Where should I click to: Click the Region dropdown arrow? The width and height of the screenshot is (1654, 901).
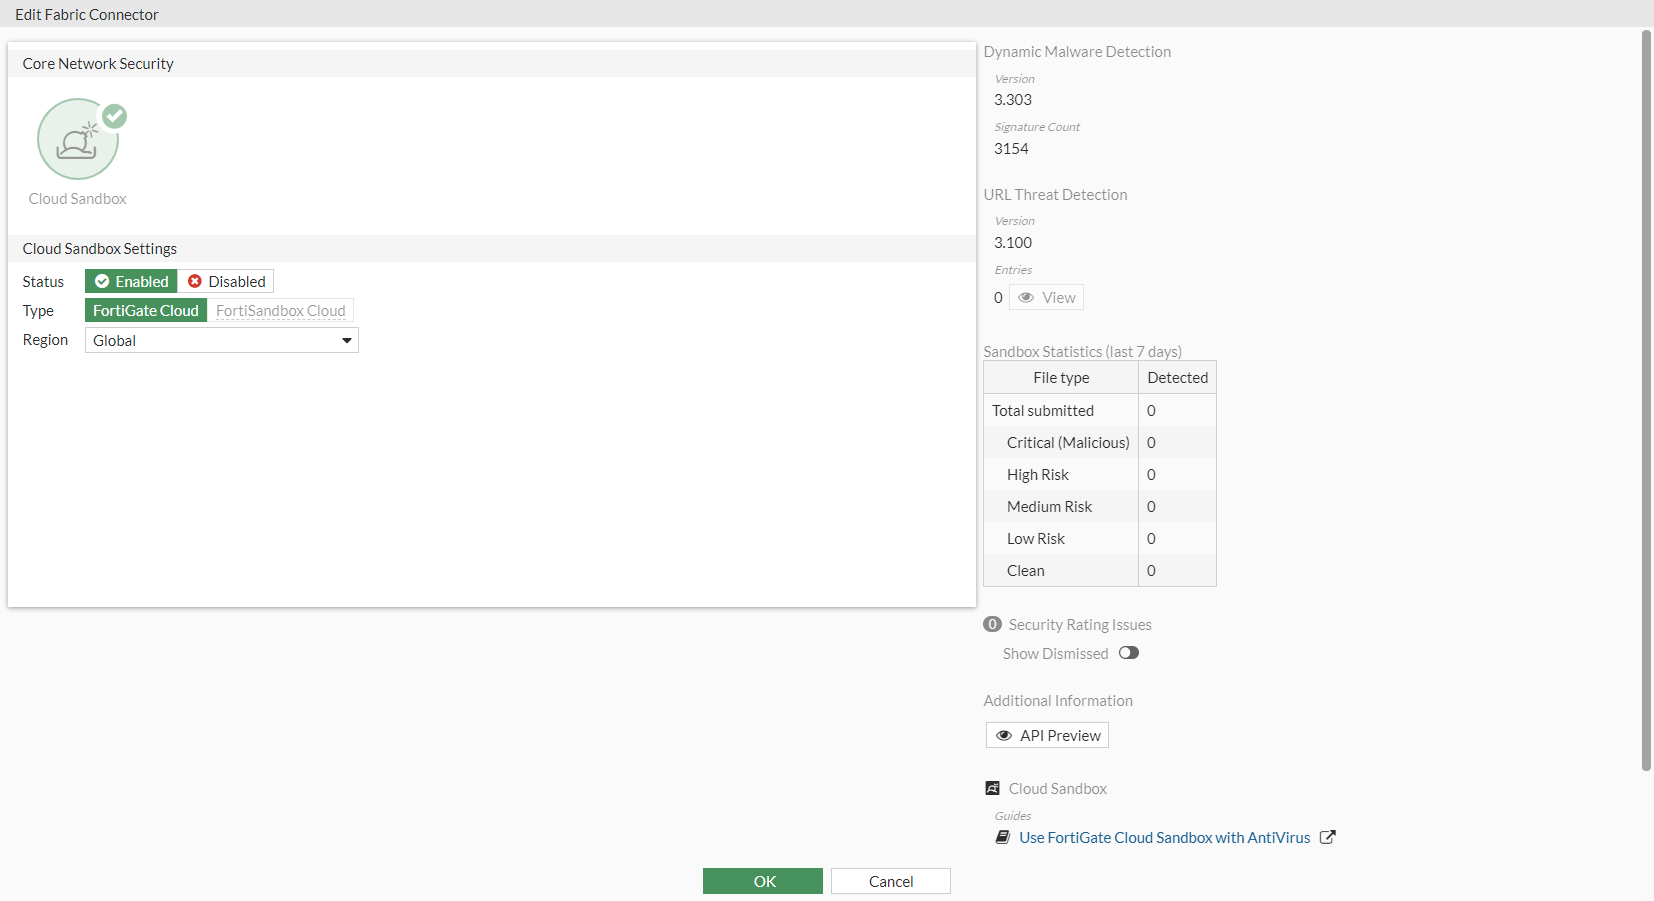tap(347, 341)
